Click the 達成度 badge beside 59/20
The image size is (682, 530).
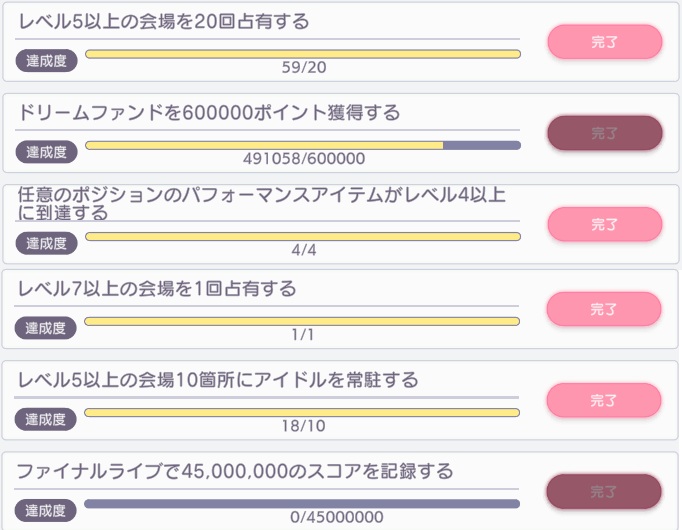(x=46, y=59)
